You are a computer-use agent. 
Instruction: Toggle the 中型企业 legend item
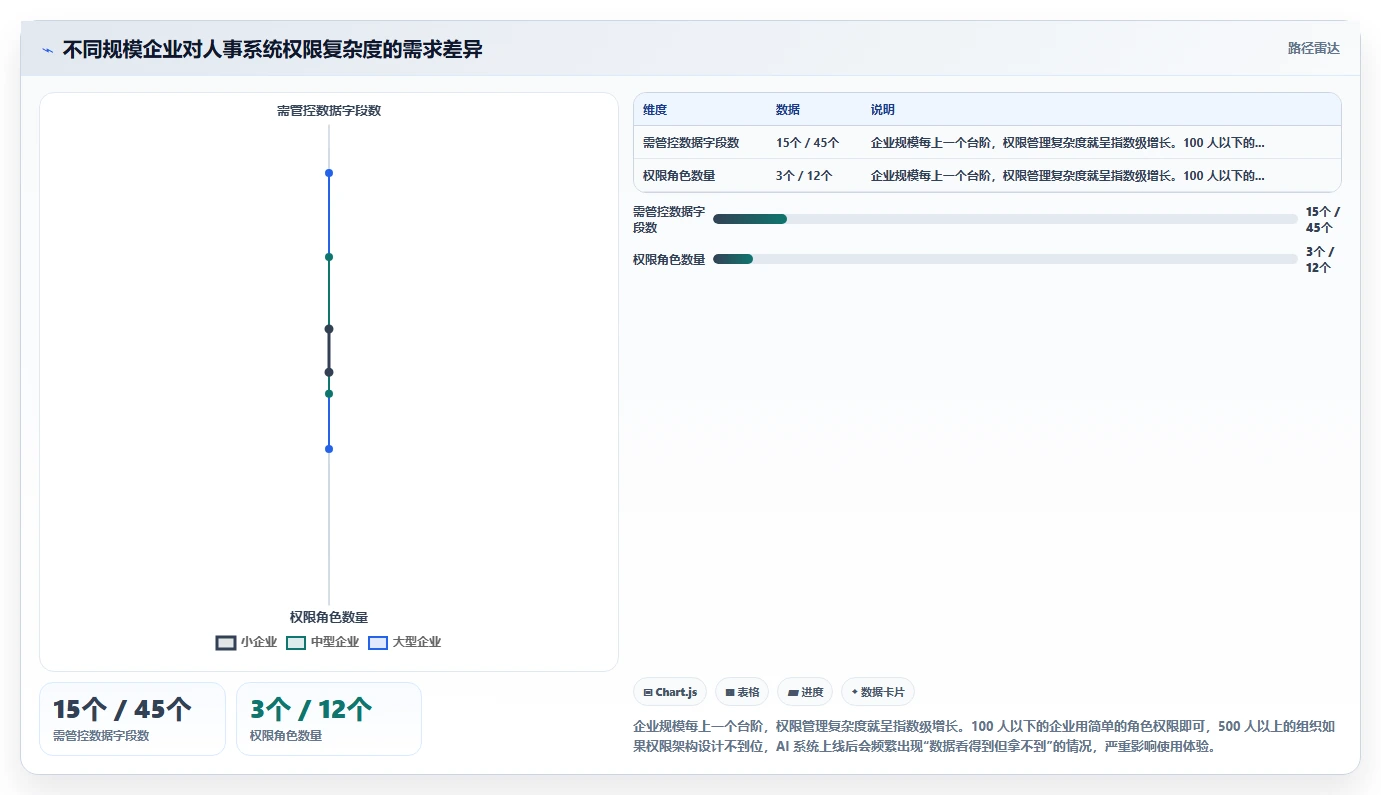click(322, 642)
